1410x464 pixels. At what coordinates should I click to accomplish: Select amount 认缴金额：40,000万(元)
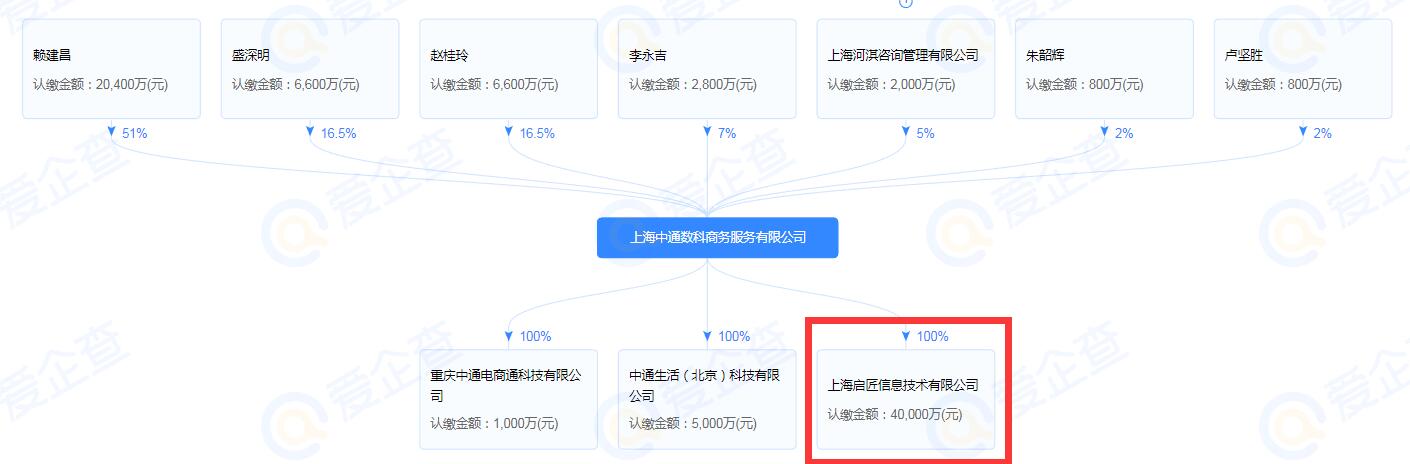895,414
